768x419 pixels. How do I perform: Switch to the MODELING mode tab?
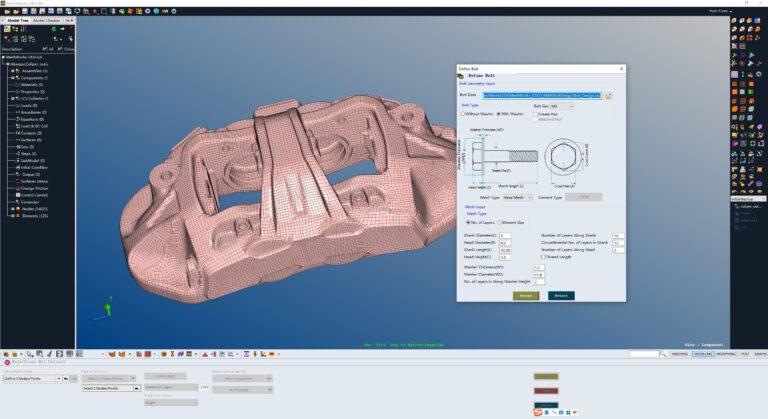[703, 354]
